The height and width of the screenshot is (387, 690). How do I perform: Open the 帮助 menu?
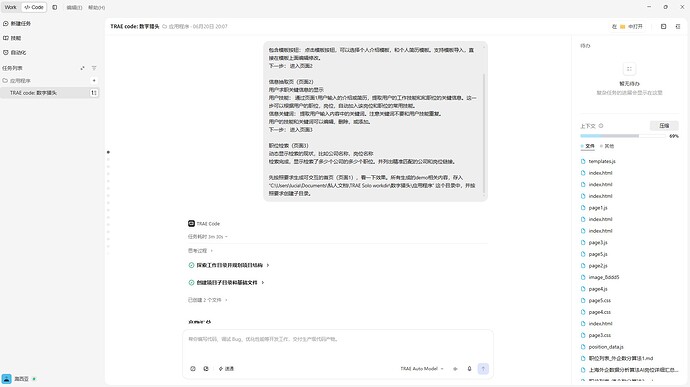(96, 7)
